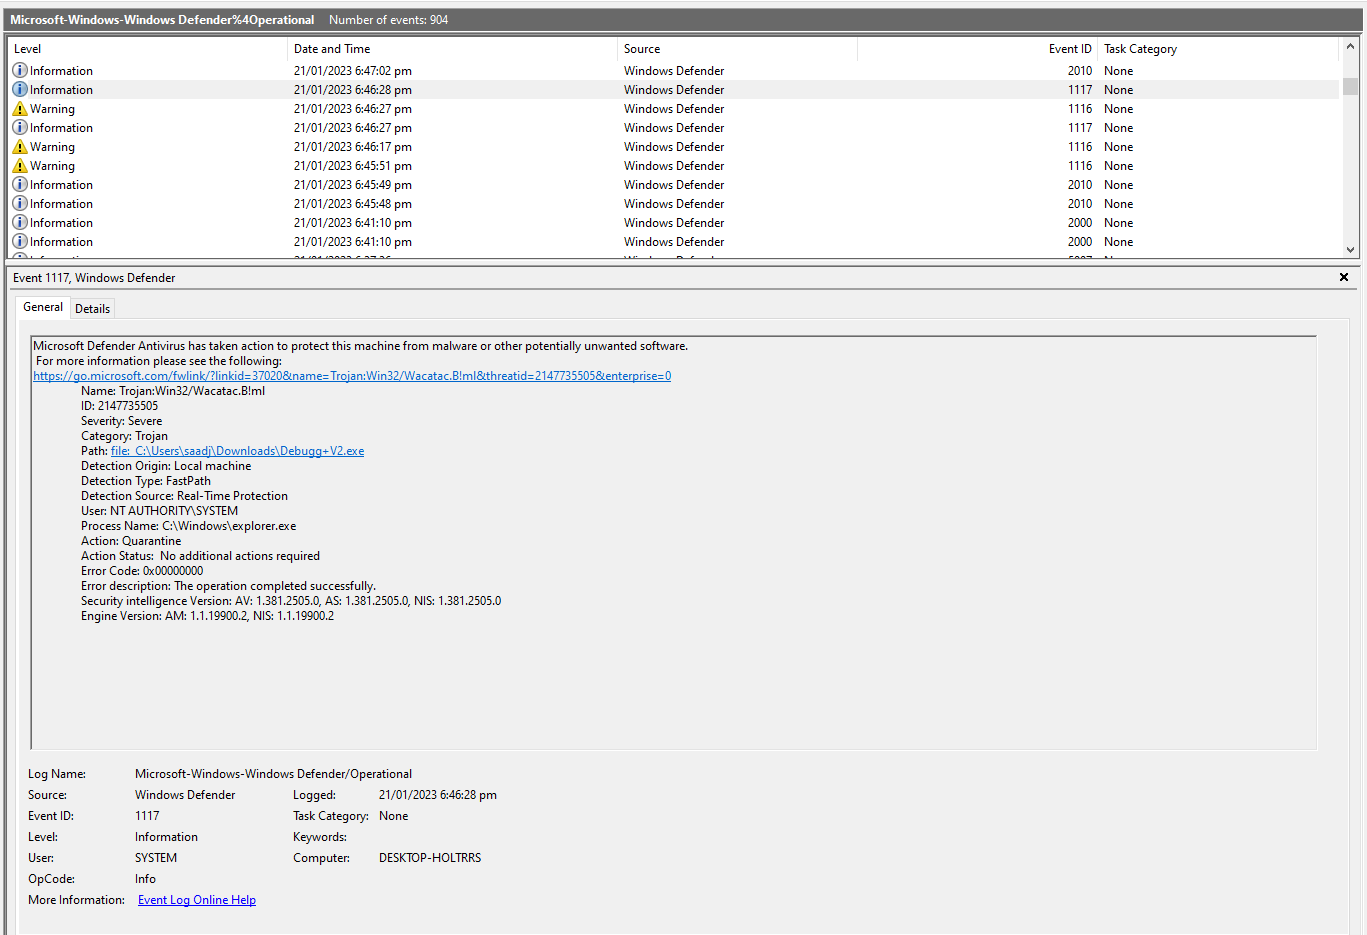The height and width of the screenshot is (935, 1367).
Task: Close the Event 1117 preview pane
Action: (x=1344, y=277)
